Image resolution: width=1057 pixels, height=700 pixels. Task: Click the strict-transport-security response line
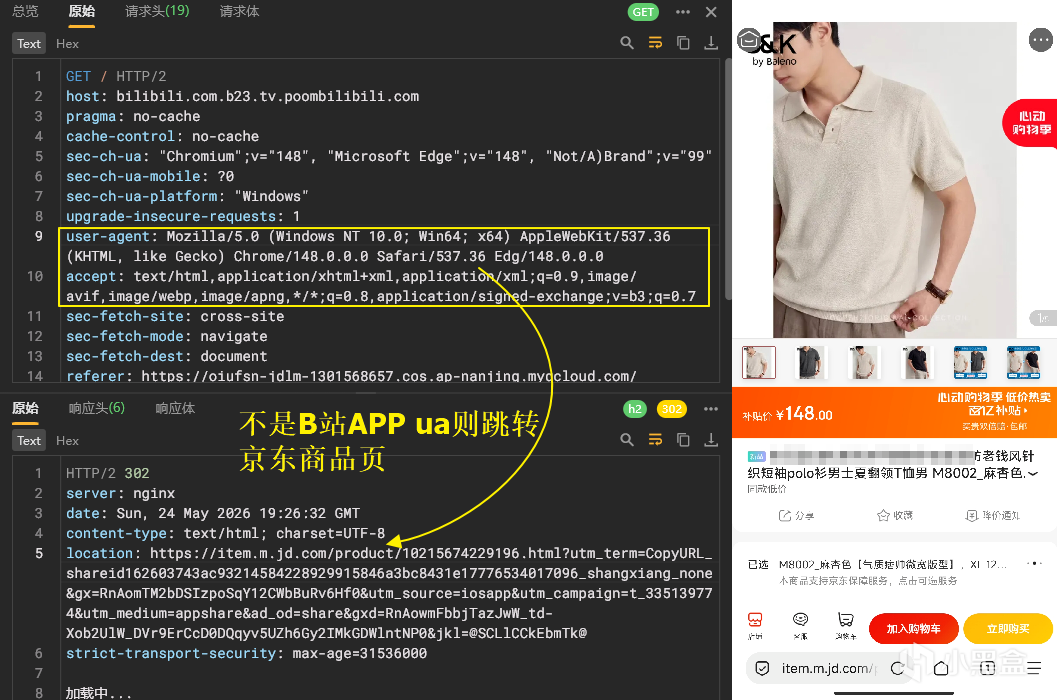pyautogui.click(x=246, y=653)
